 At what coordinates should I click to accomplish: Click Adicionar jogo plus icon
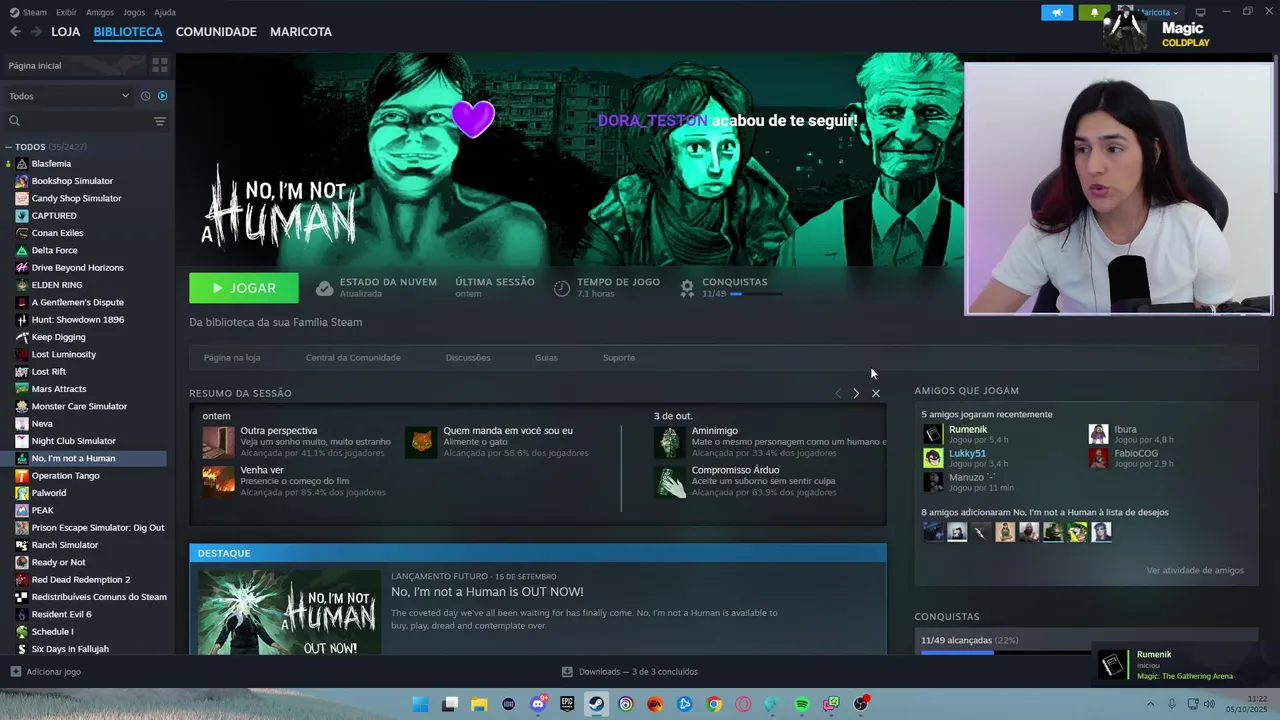coord(15,672)
